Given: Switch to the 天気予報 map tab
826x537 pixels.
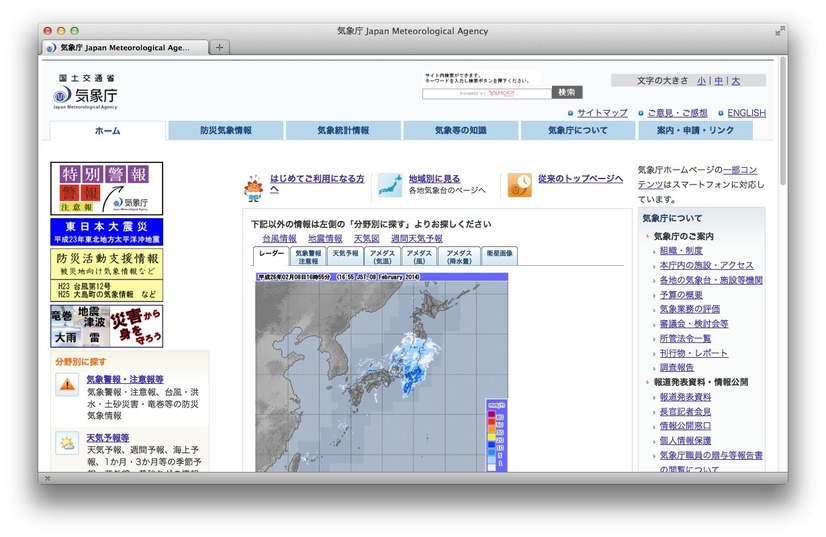Looking at the screenshot, I should (346, 256).
